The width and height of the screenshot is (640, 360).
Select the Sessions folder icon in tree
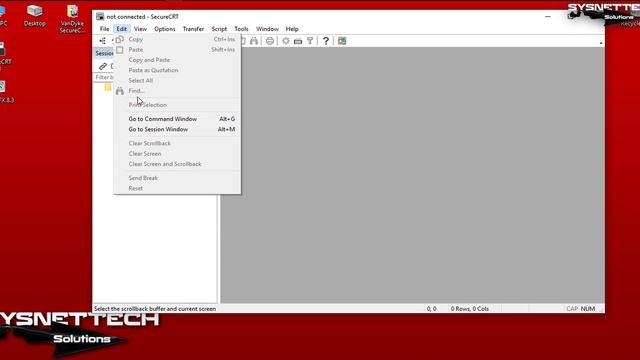point(108,87)
